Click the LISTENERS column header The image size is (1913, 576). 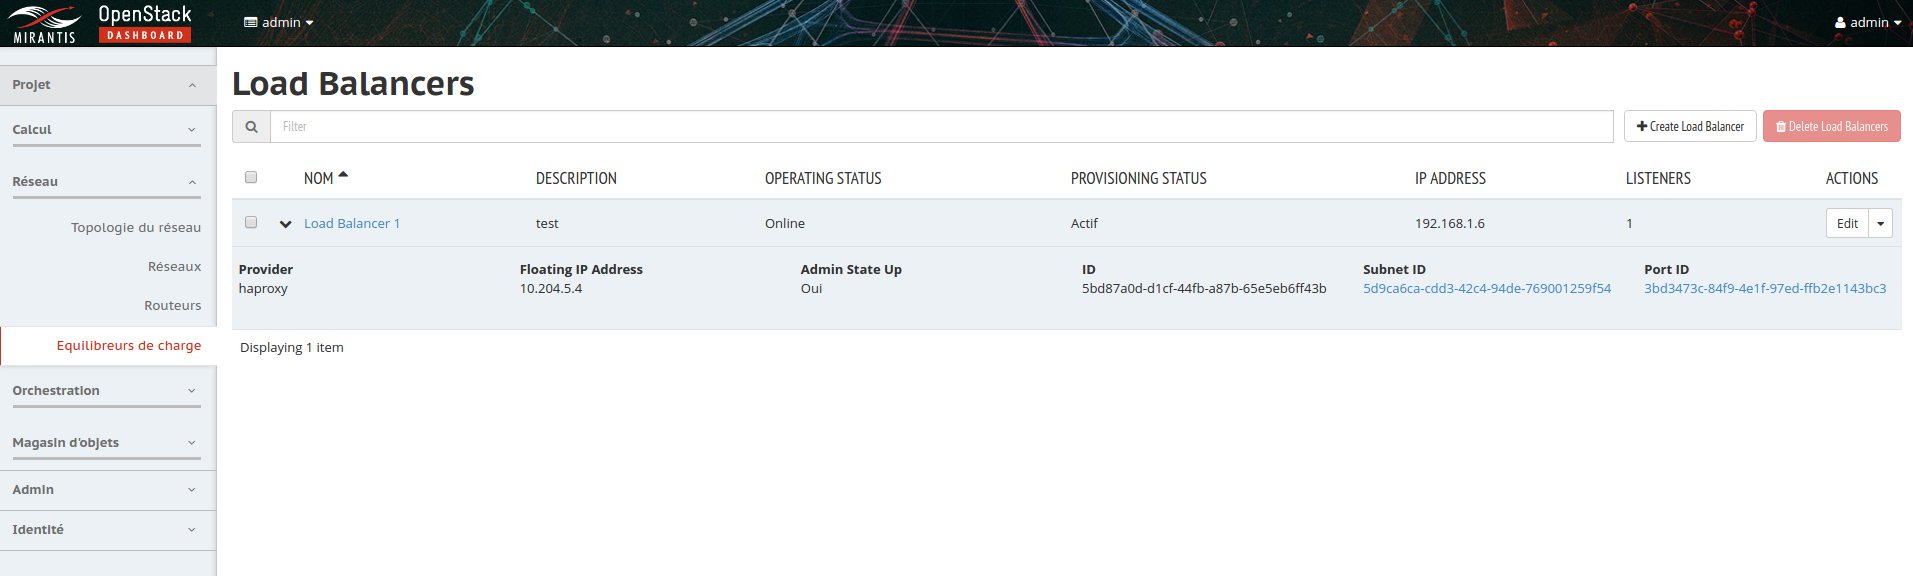click(1658, 178)
